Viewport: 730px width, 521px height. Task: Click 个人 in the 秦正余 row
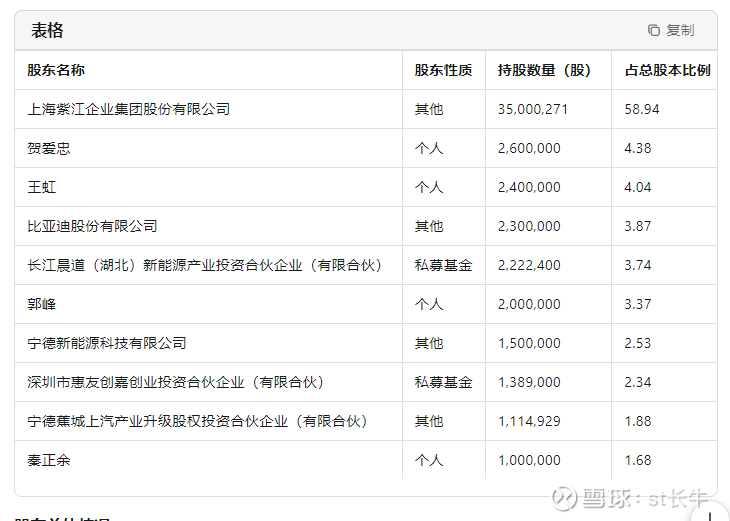(429, 460)
